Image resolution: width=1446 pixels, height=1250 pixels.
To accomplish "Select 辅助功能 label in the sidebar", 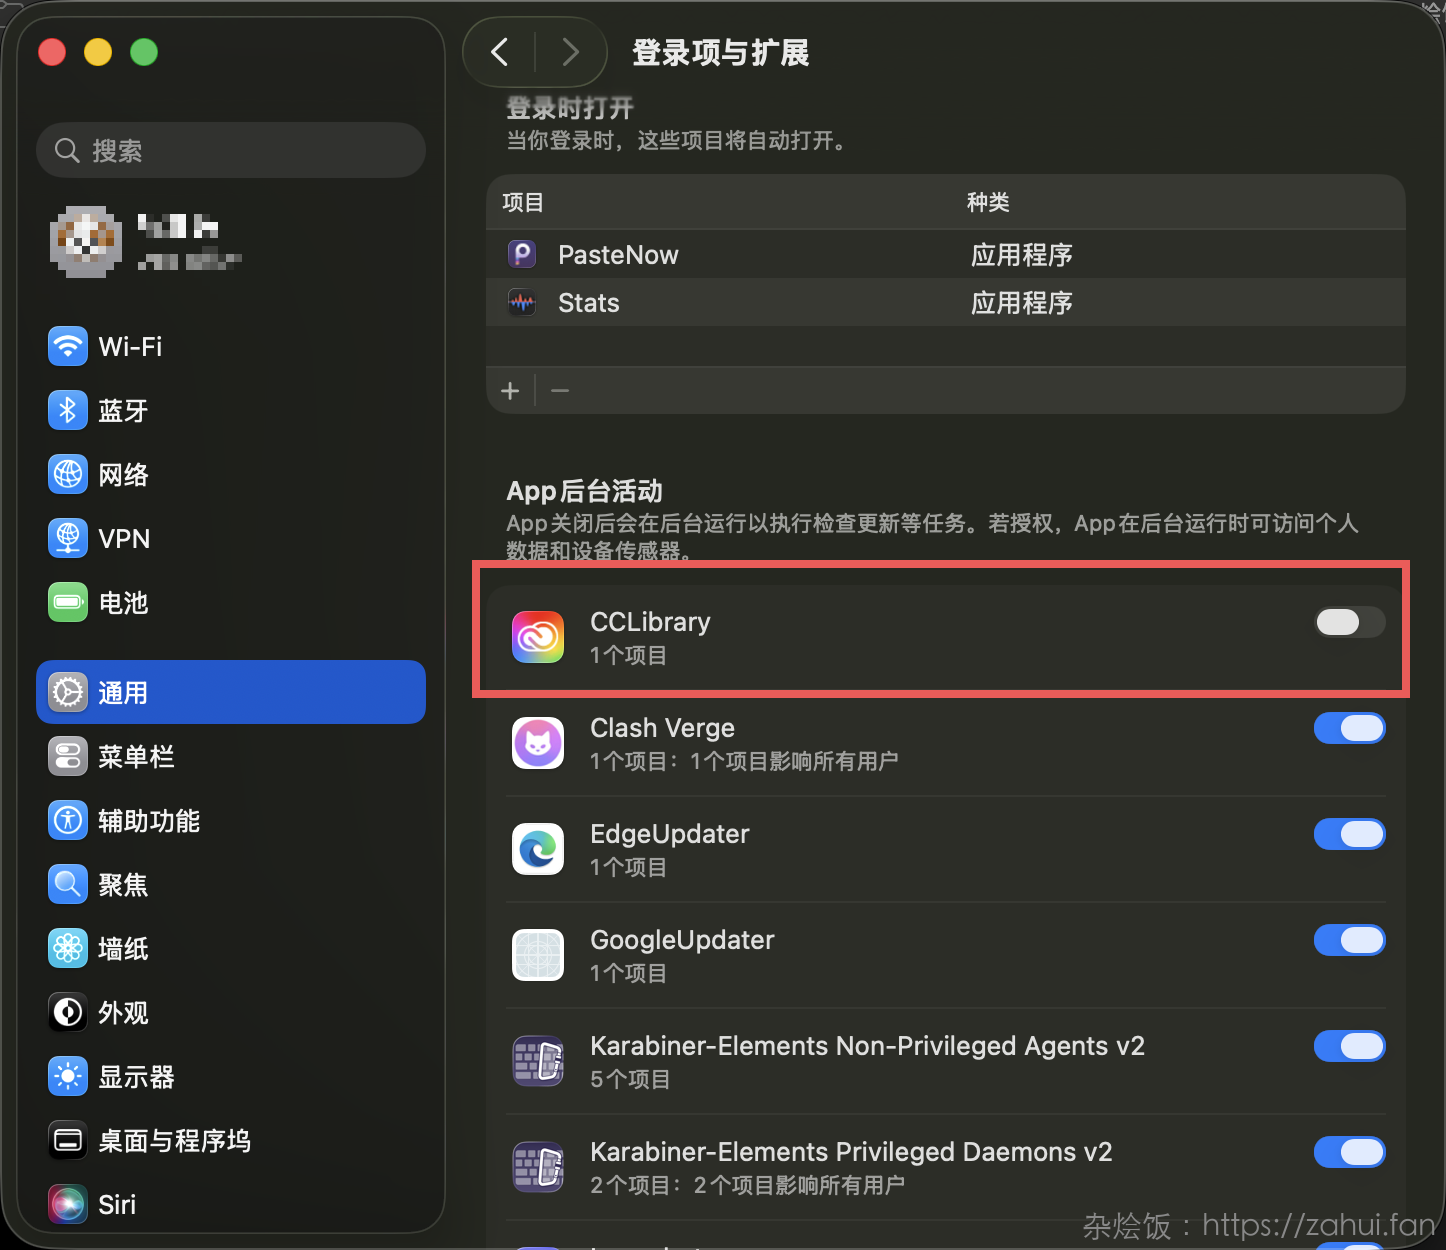I will pos(149,820).
